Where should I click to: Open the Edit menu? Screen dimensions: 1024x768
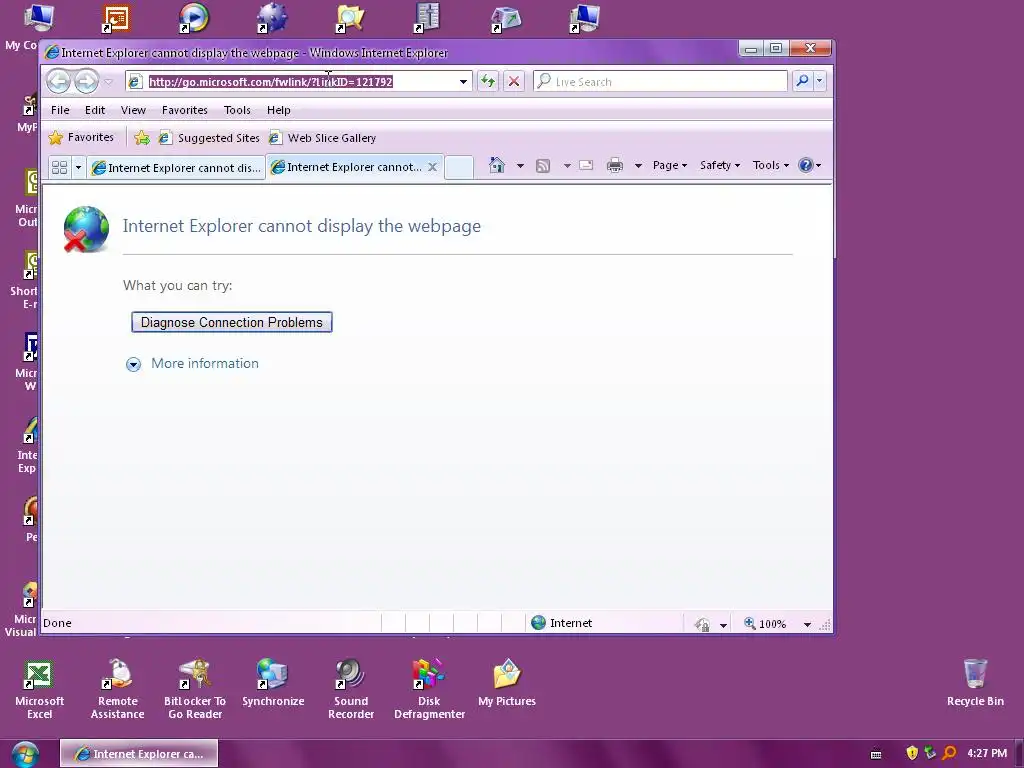pyautogui.click(x=95, y=110)
